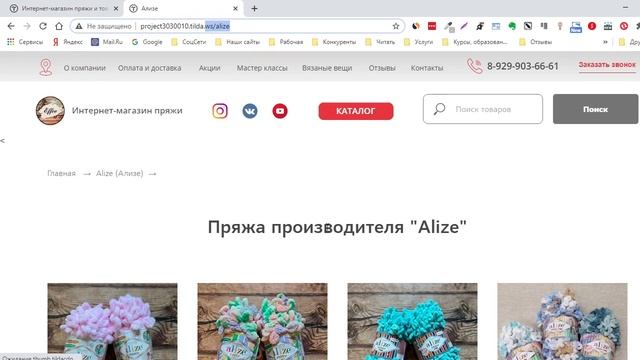Open the turquoise yarn product thumbnail
The width and height of the screenshot is (640, 360).
[412, 322]
